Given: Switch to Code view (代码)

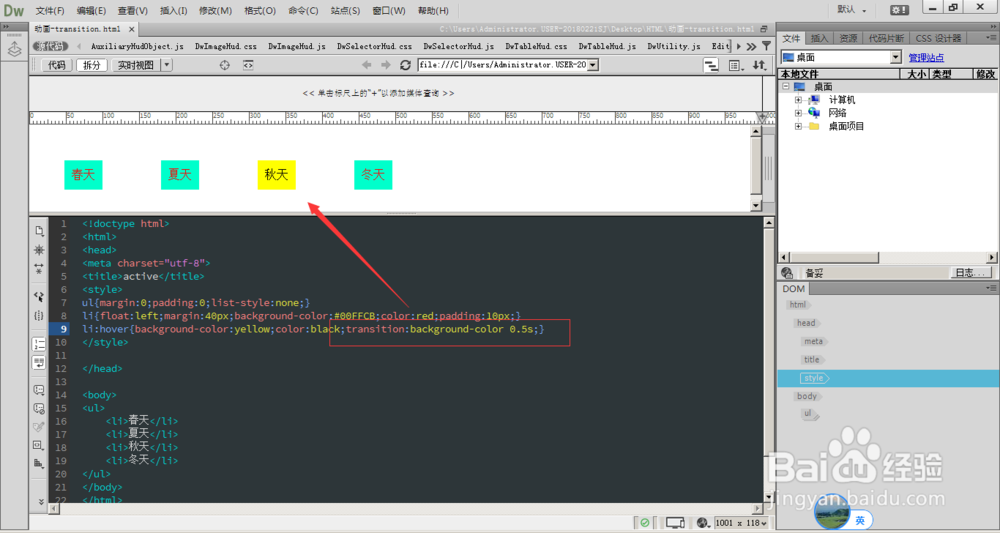Looking at the screenshot, I should click(57, 65).
